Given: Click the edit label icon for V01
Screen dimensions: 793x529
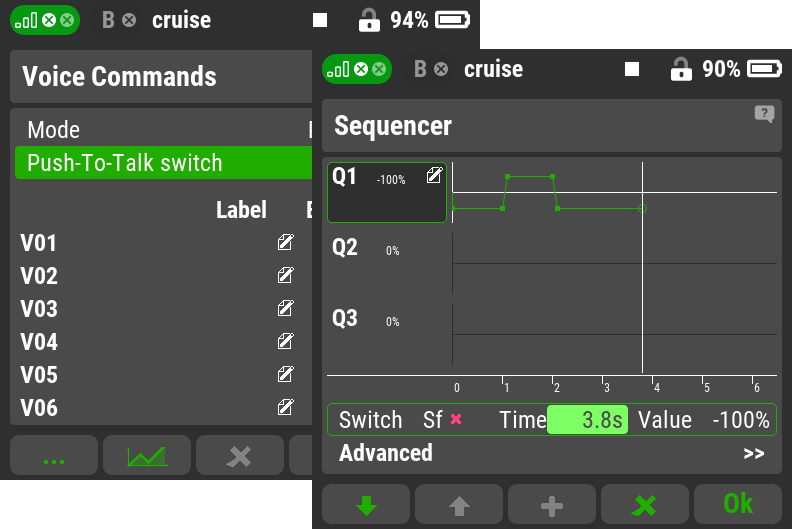Looking at the screenshot, I should coord(285,243).
